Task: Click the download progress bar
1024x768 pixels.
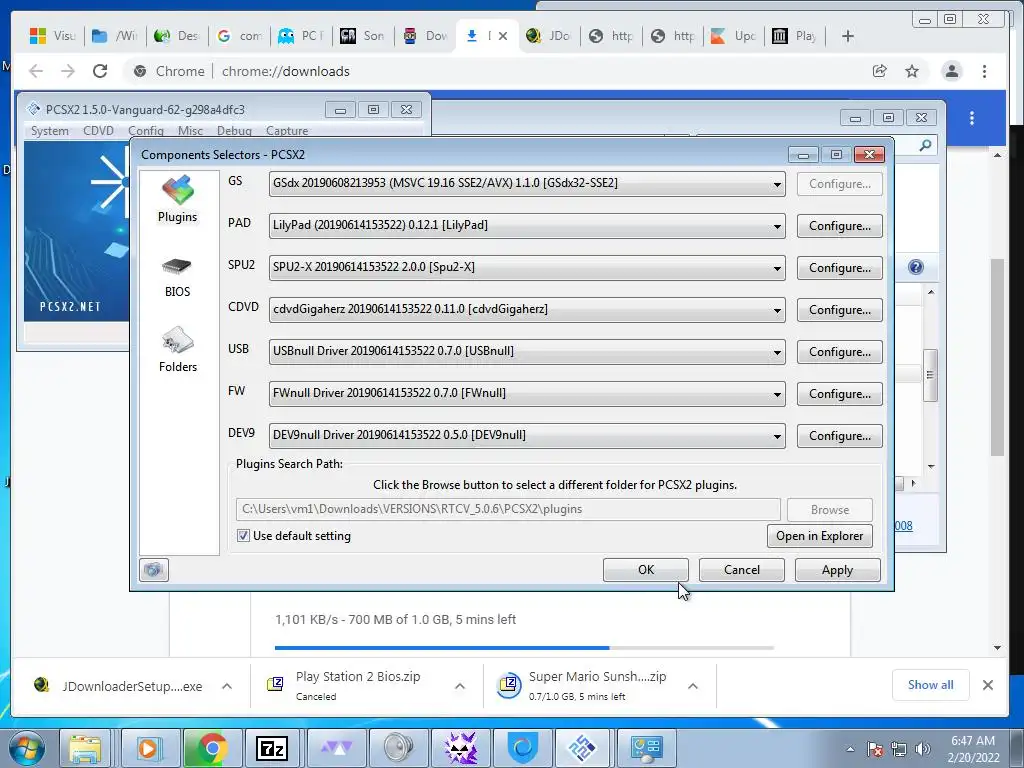Action: point(524,648)
